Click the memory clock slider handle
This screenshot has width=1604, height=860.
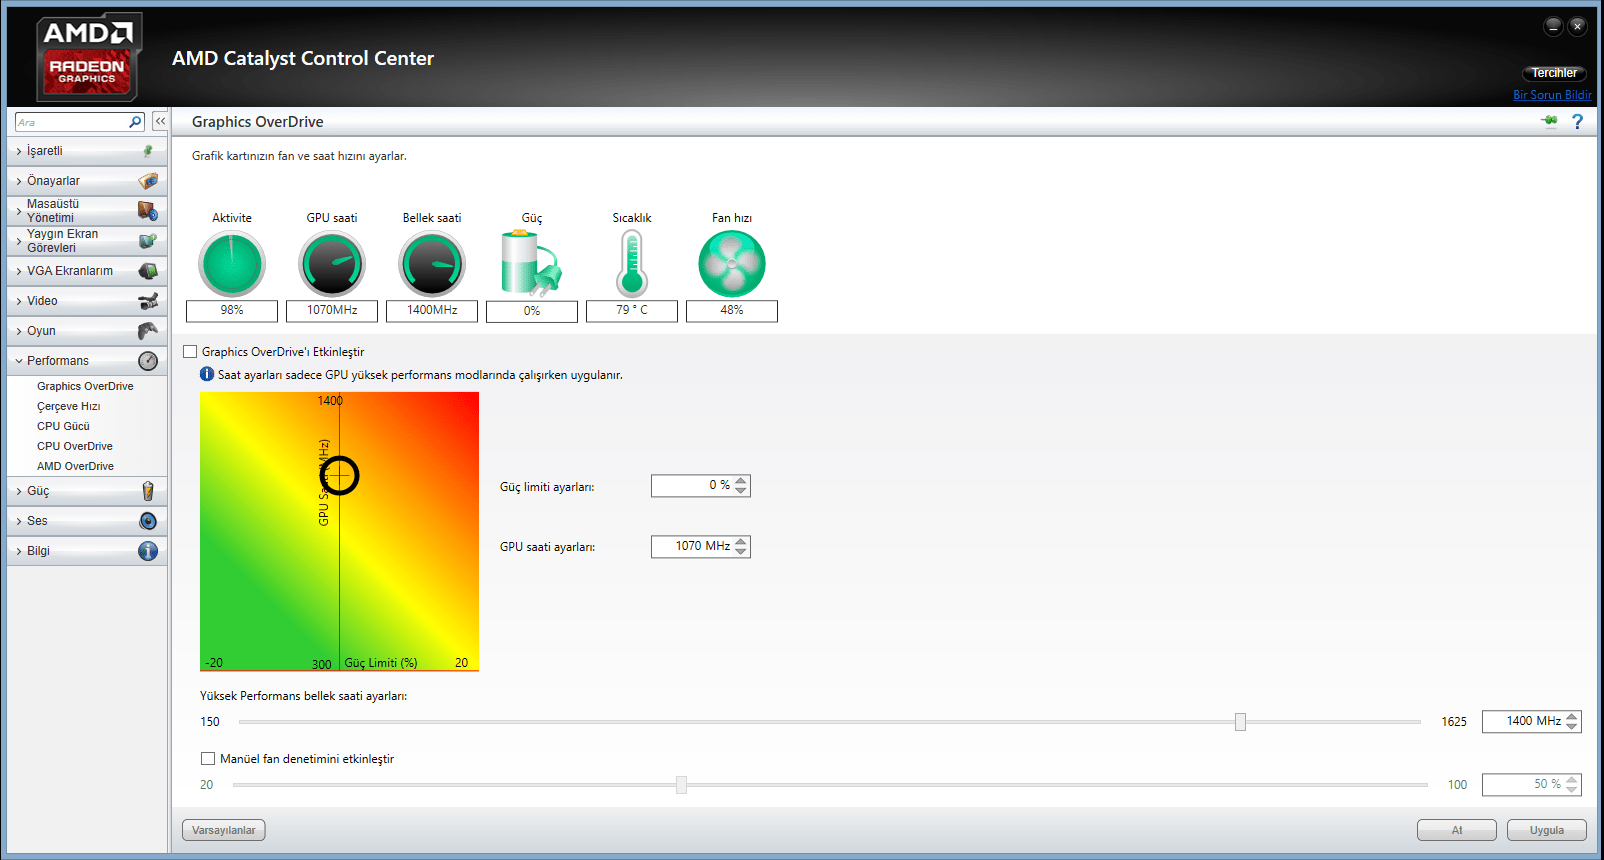point(1240,722)
